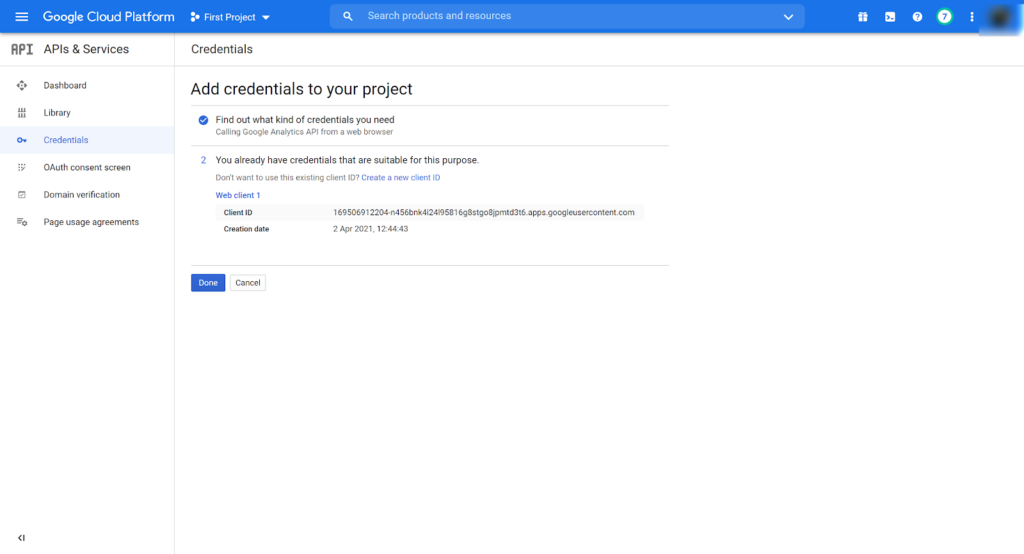Image resolution: width=1024 pixels, height=554 pixels.
Task: Click the Credentials key icon
Action: pos(22,140)
